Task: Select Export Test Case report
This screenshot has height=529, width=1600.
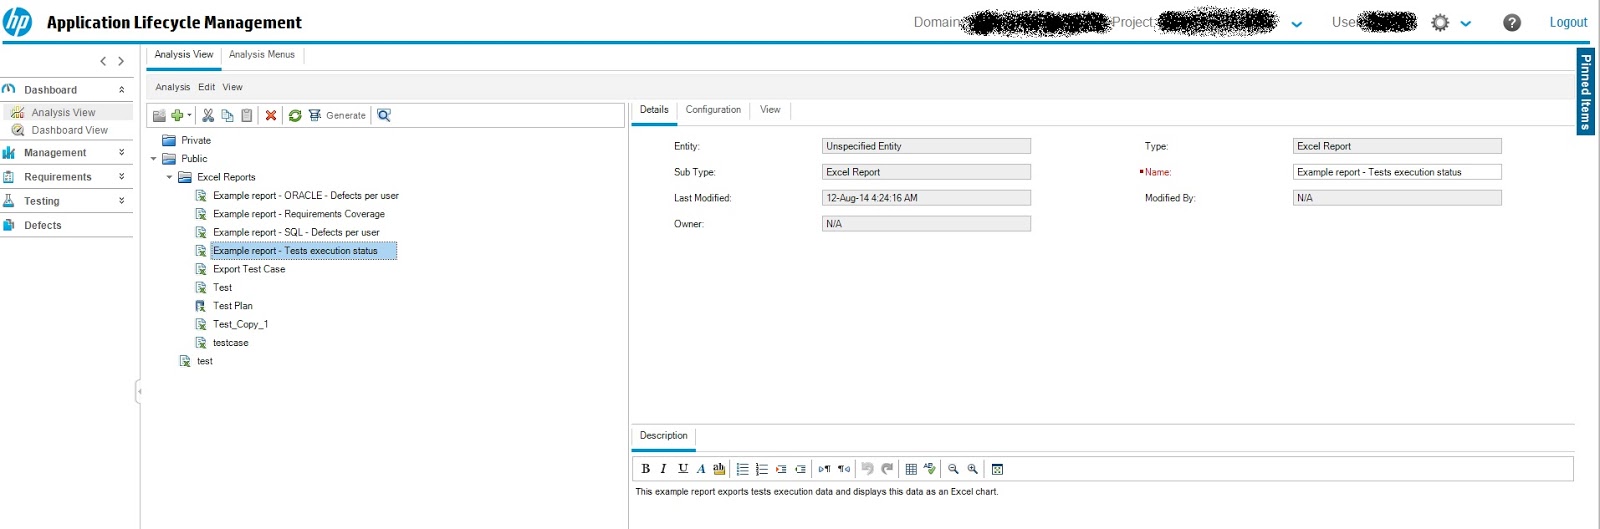Action: (x=249, y=270)
